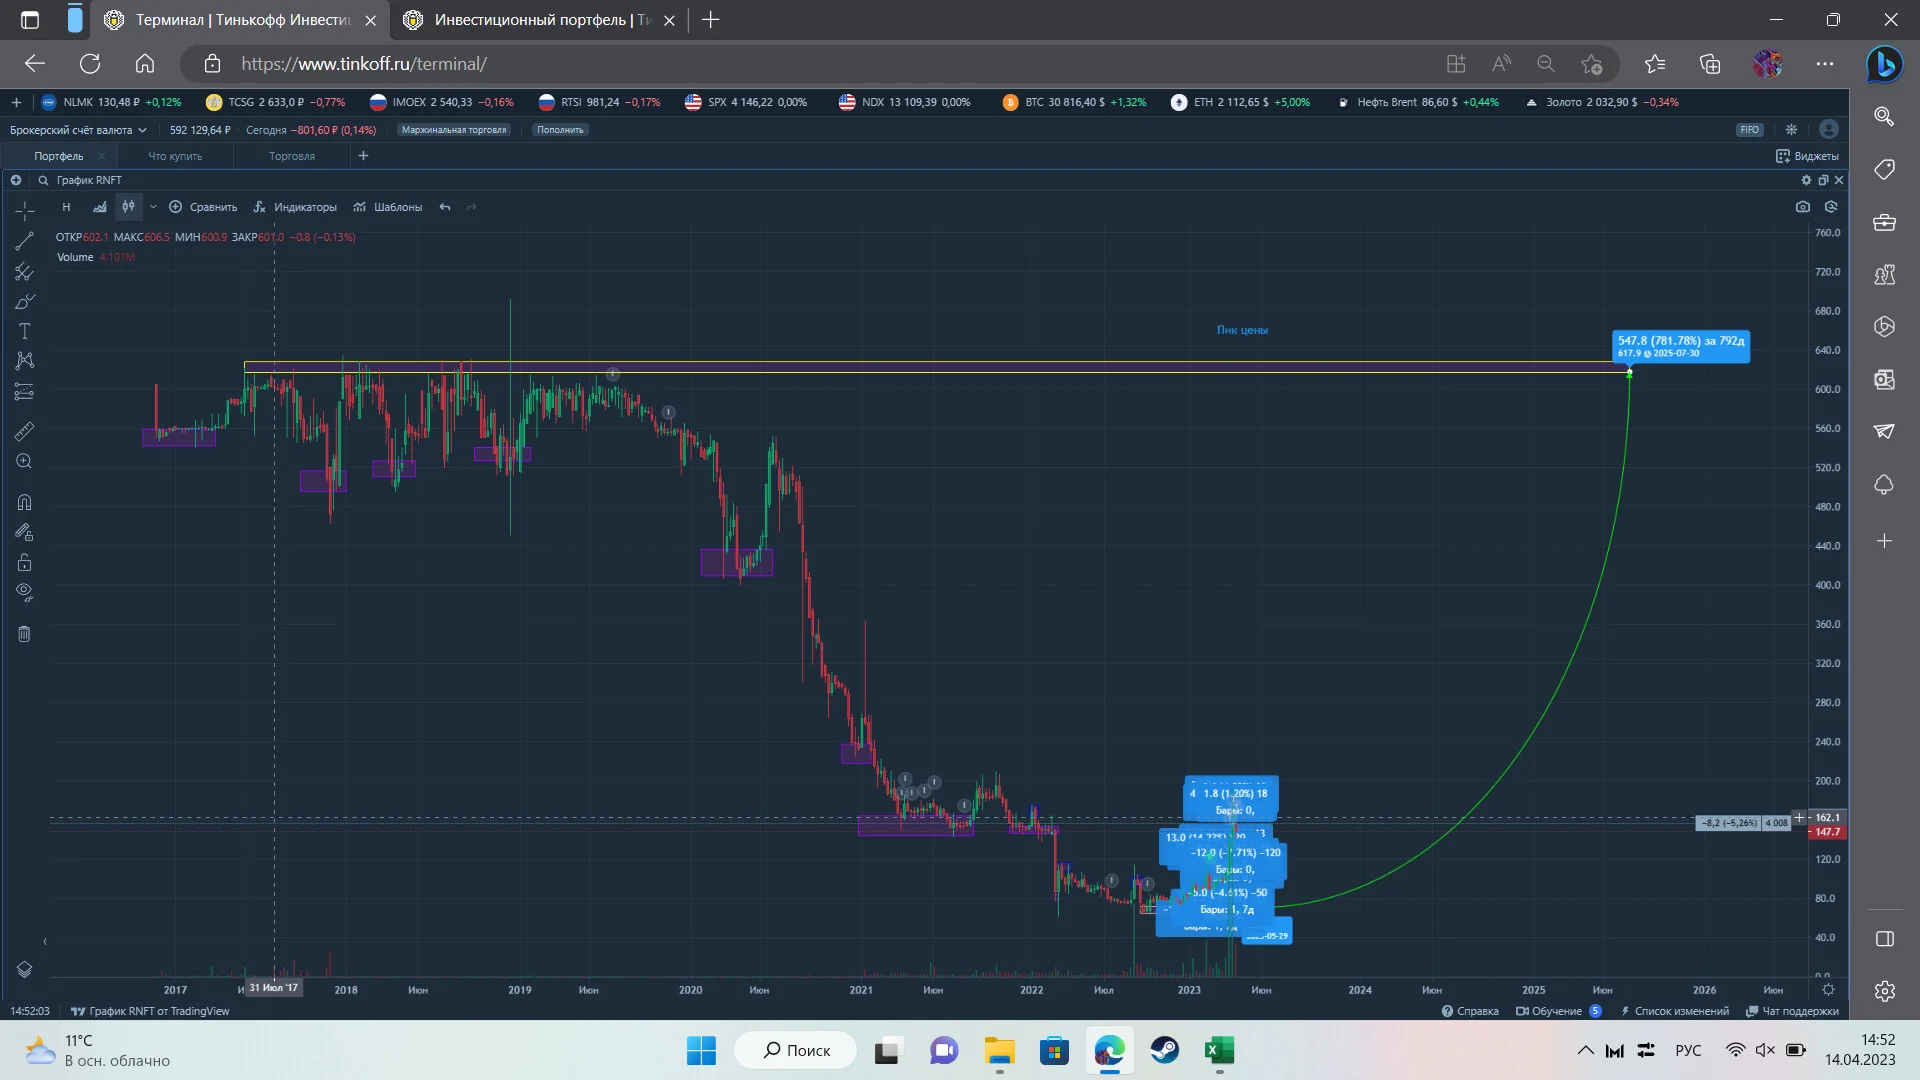Click the Пополнить button
1920x1080 pixels.
click(560, 130)
